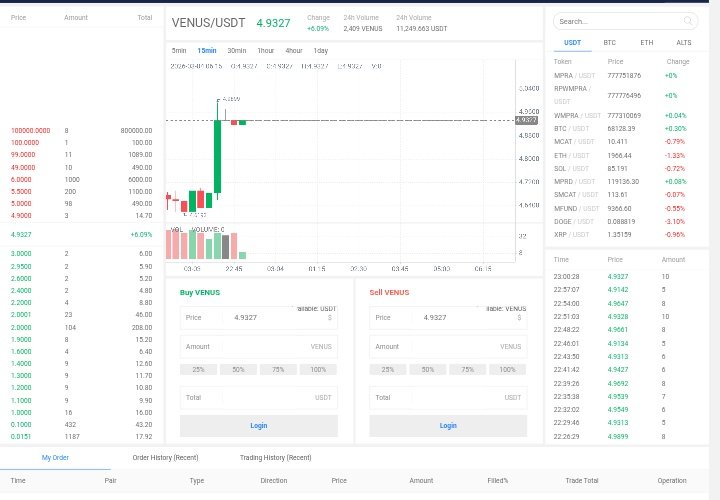Switch to the BTC market tab
This screenshot has width=720, height=500.
point(609,42)
